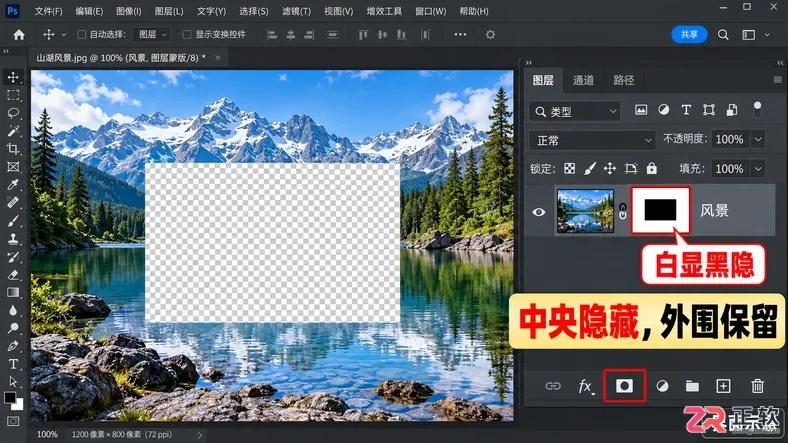The width and height of the screenshot is (788, 443).
Task: Click Add layer mask button
Action: (x=625, y=386)
